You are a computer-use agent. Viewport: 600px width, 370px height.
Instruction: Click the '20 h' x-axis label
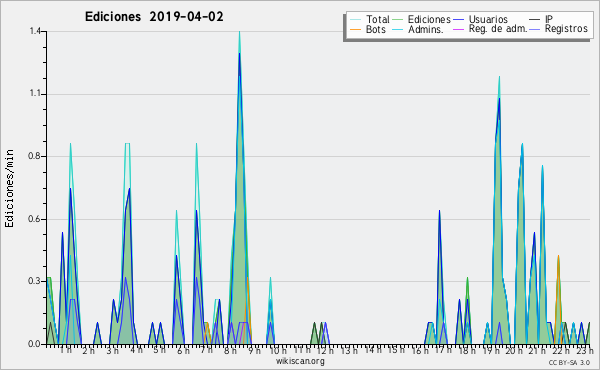click(514, 350)
